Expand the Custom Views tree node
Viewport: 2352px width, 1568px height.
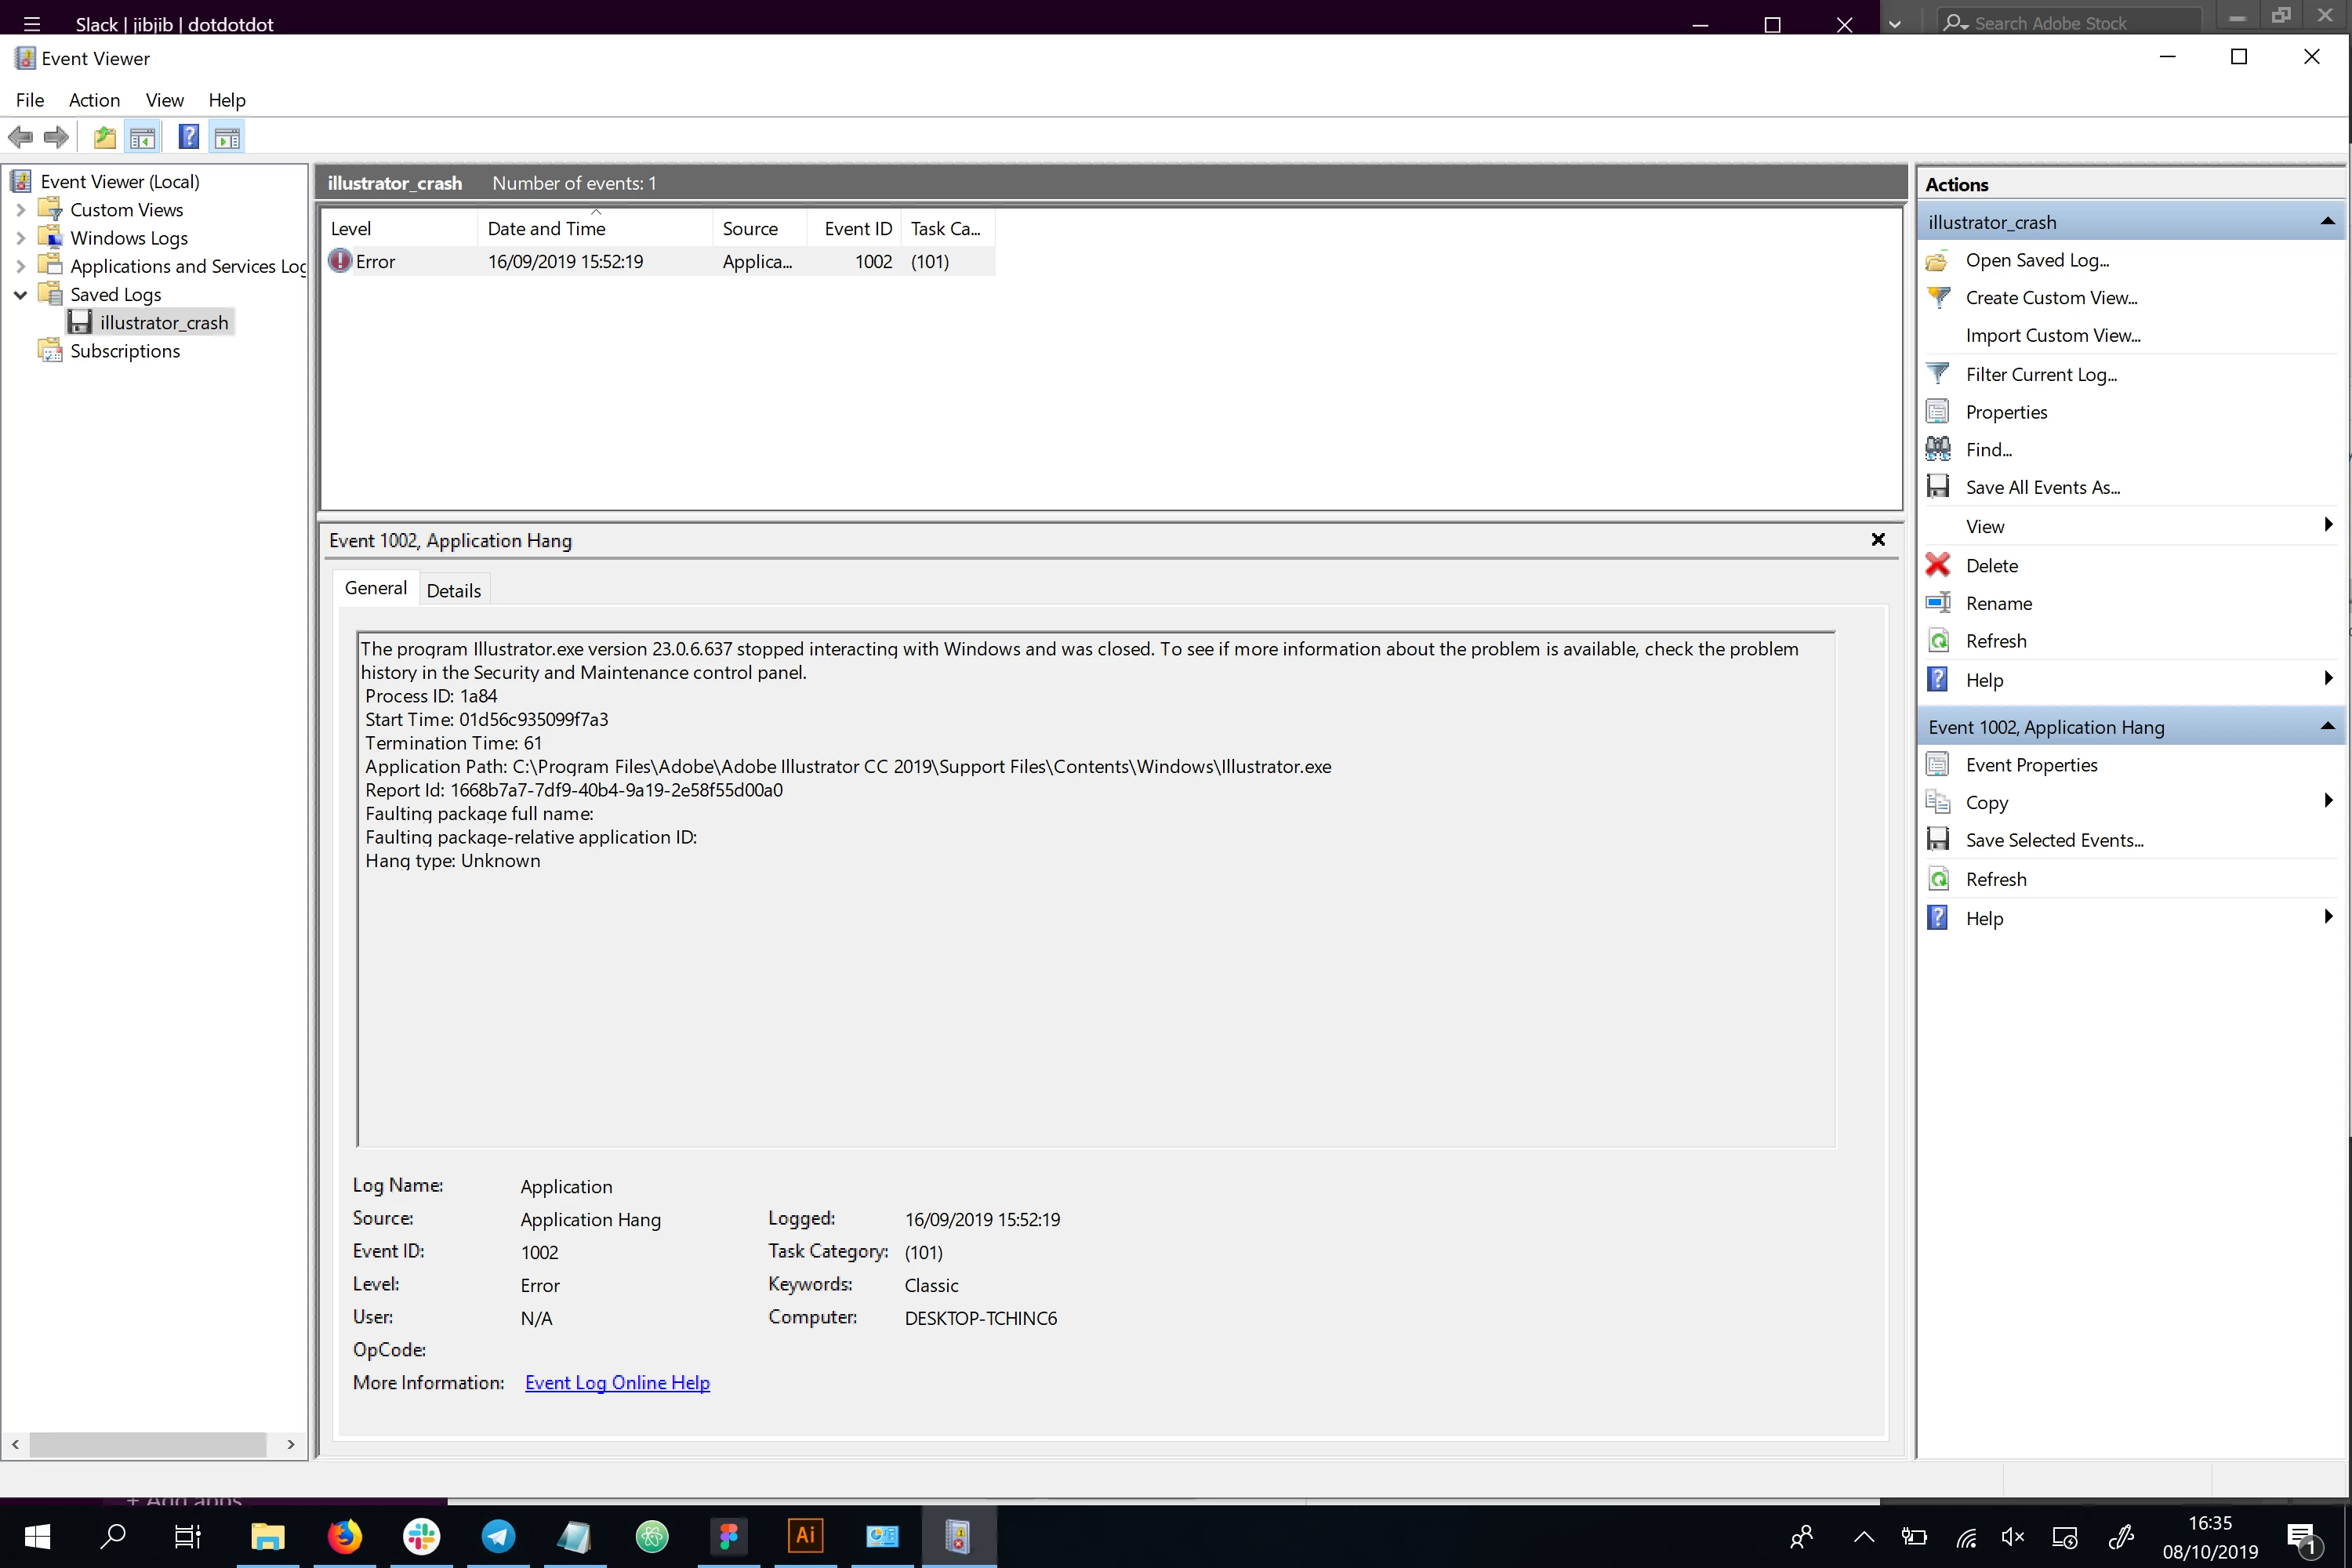(20, 210)
